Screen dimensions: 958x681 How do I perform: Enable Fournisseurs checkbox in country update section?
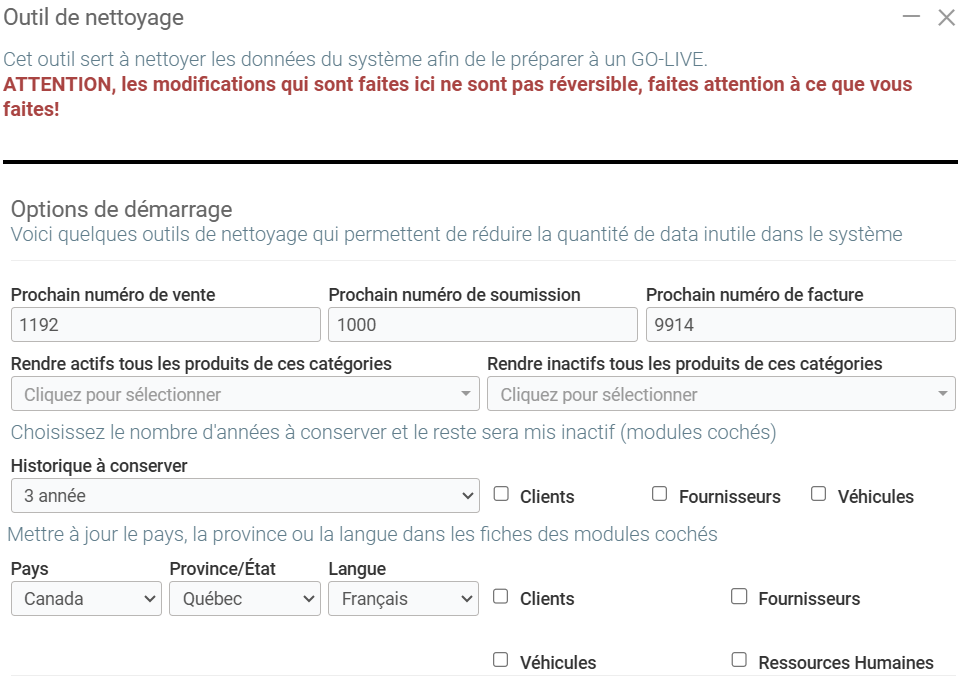click(739, 597)
